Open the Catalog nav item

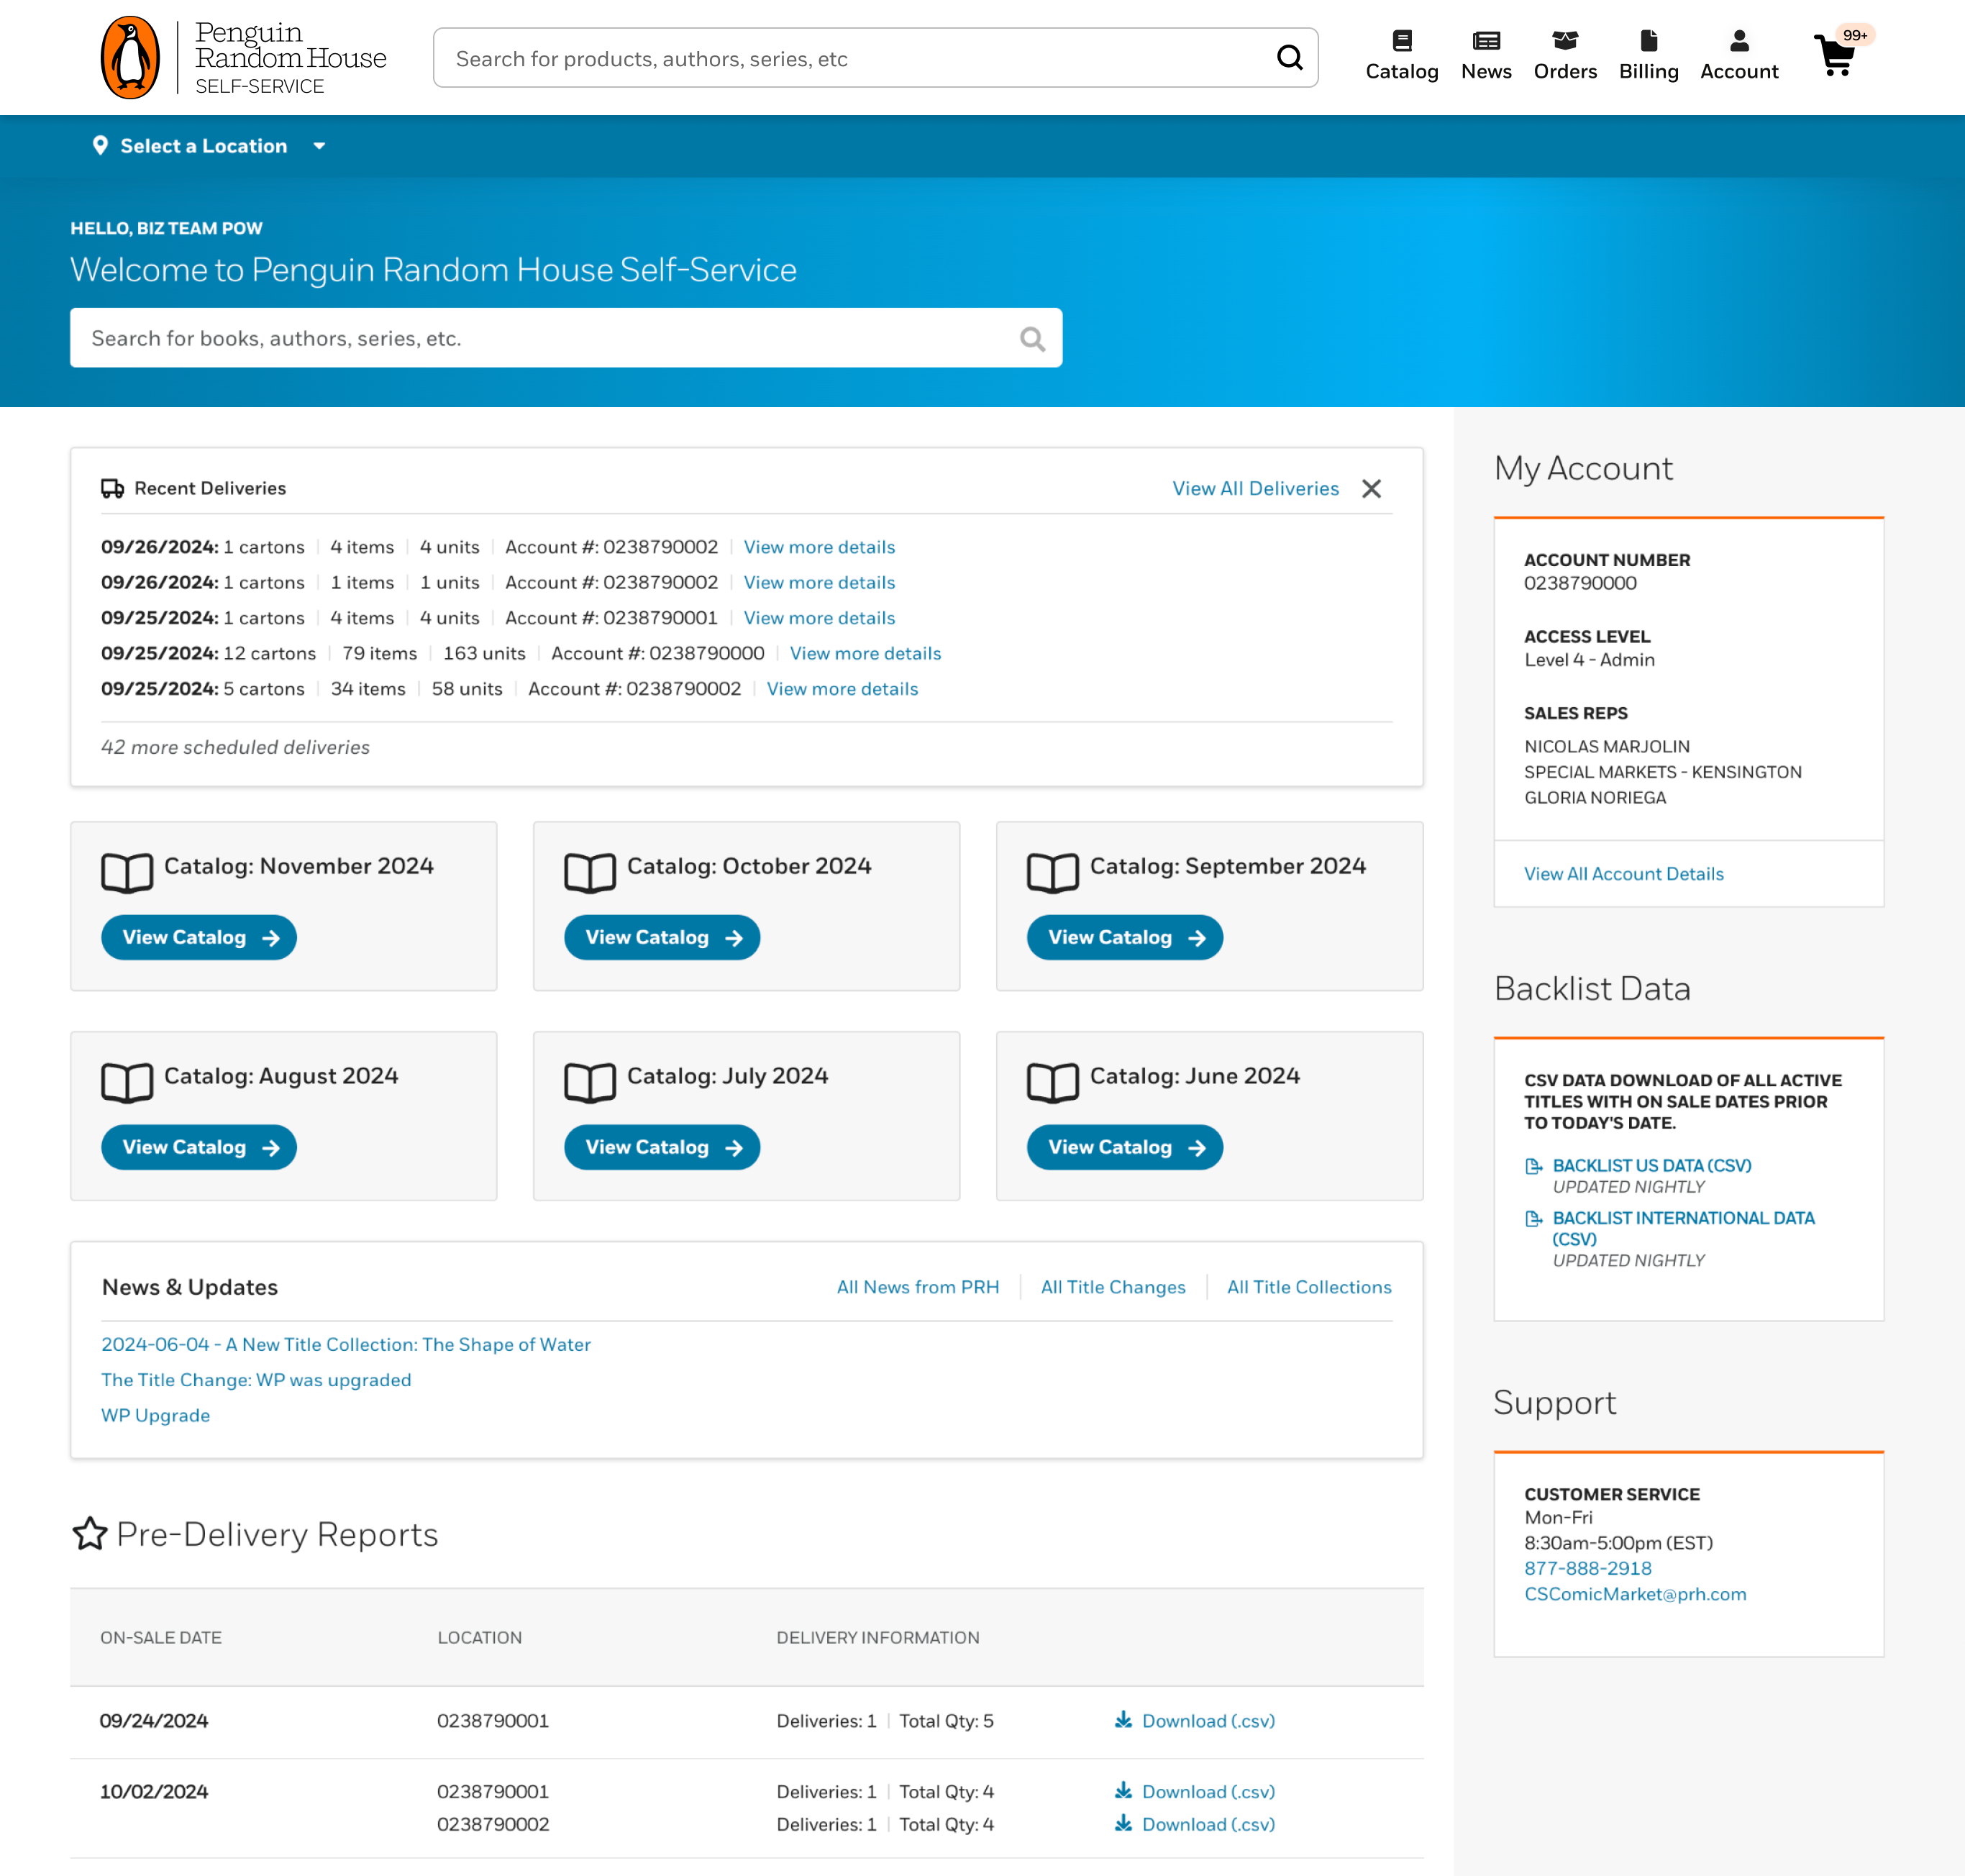coord(1401,56)
